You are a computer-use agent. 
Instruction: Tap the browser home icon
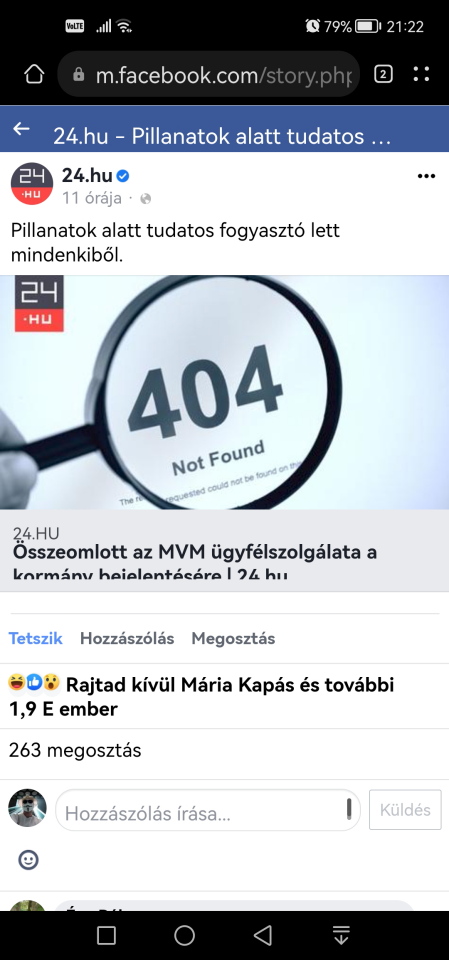coord(34,75)
